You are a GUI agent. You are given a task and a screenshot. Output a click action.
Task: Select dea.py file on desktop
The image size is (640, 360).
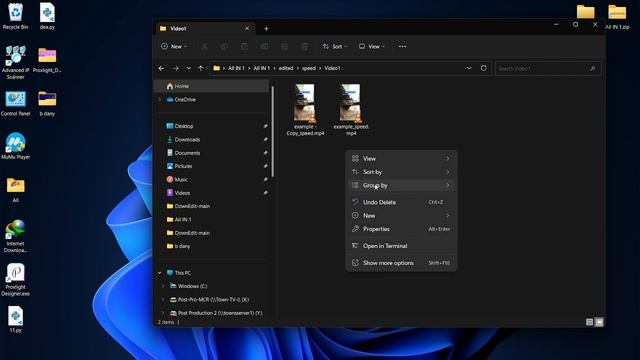click(47, 17)
